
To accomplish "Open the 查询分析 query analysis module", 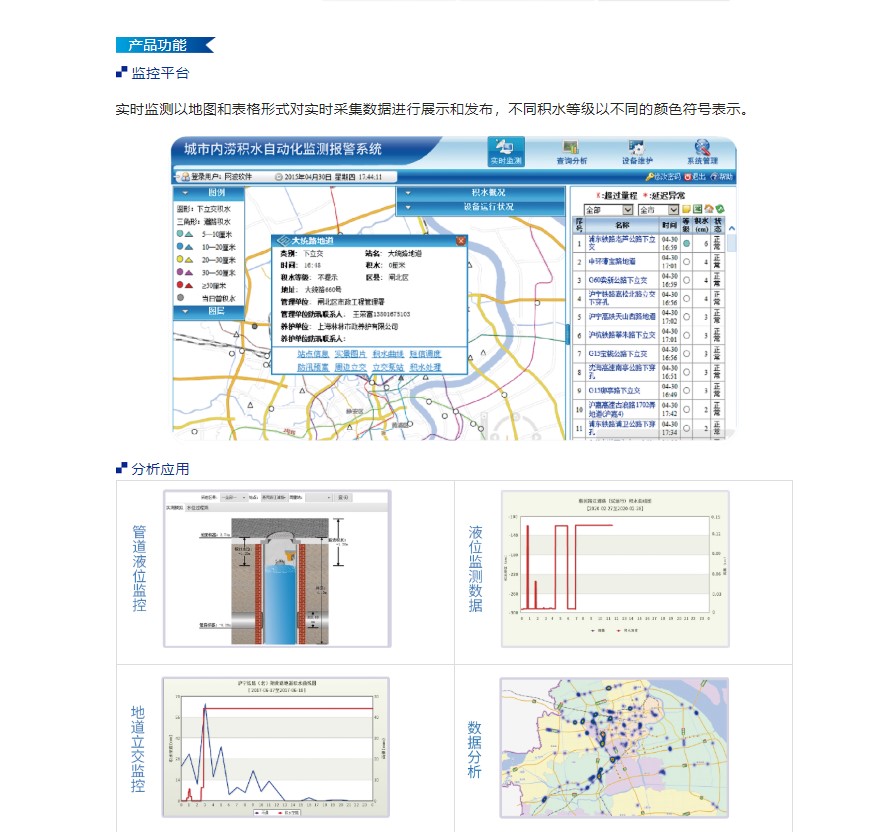I will 571,153.
